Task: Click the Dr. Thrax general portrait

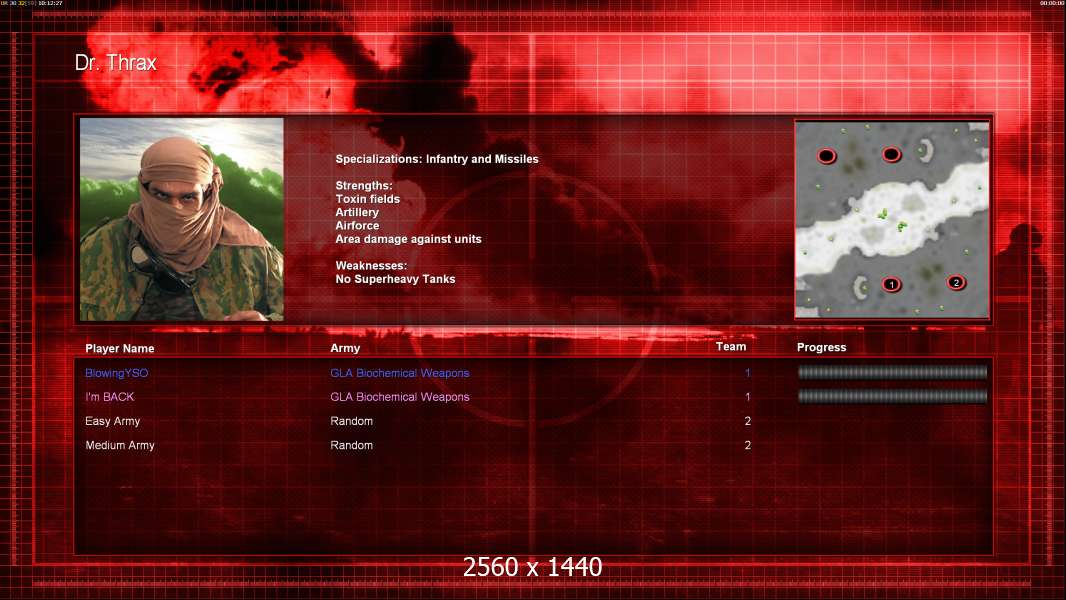Action: (182, 219)
